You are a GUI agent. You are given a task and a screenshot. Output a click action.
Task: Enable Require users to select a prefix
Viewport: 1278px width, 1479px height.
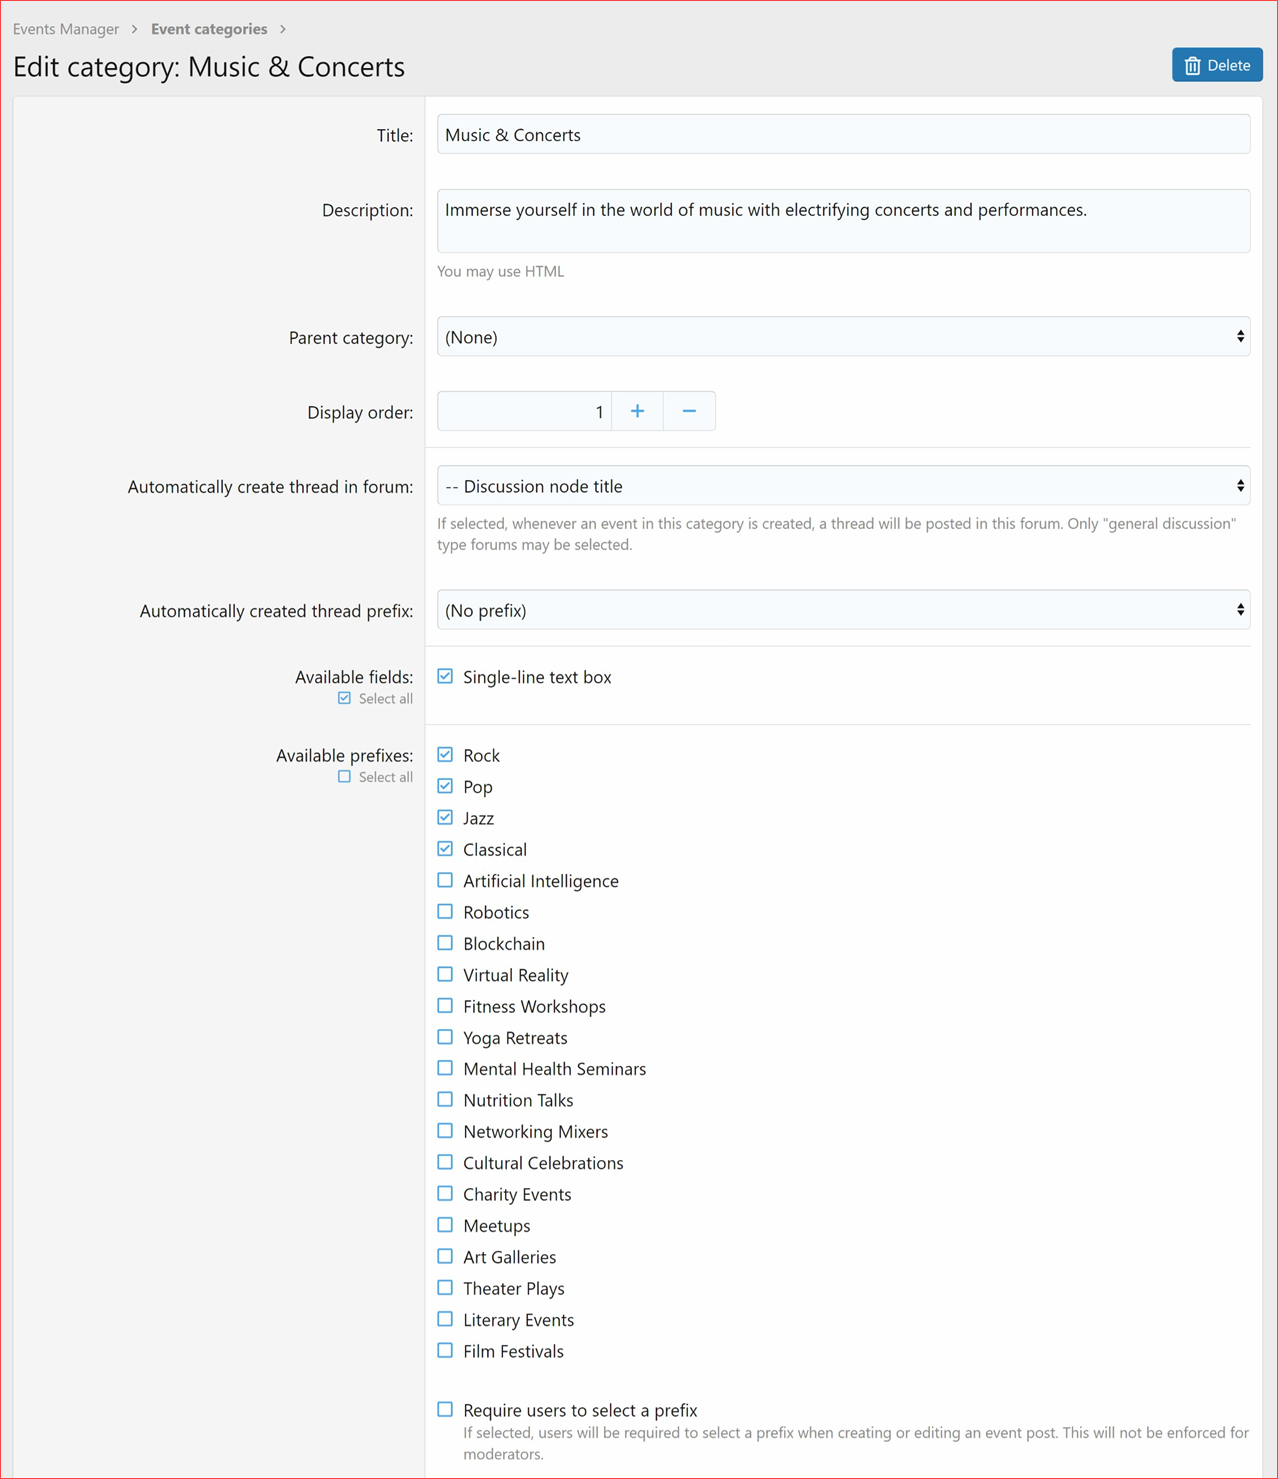pos(445,1408)
